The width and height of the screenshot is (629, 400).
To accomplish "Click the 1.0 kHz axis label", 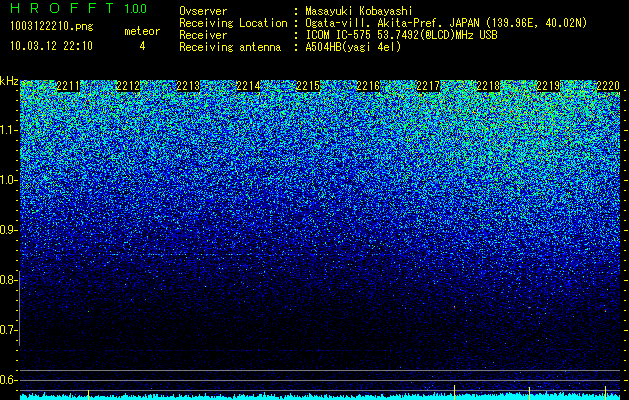I will pos(8,180).
